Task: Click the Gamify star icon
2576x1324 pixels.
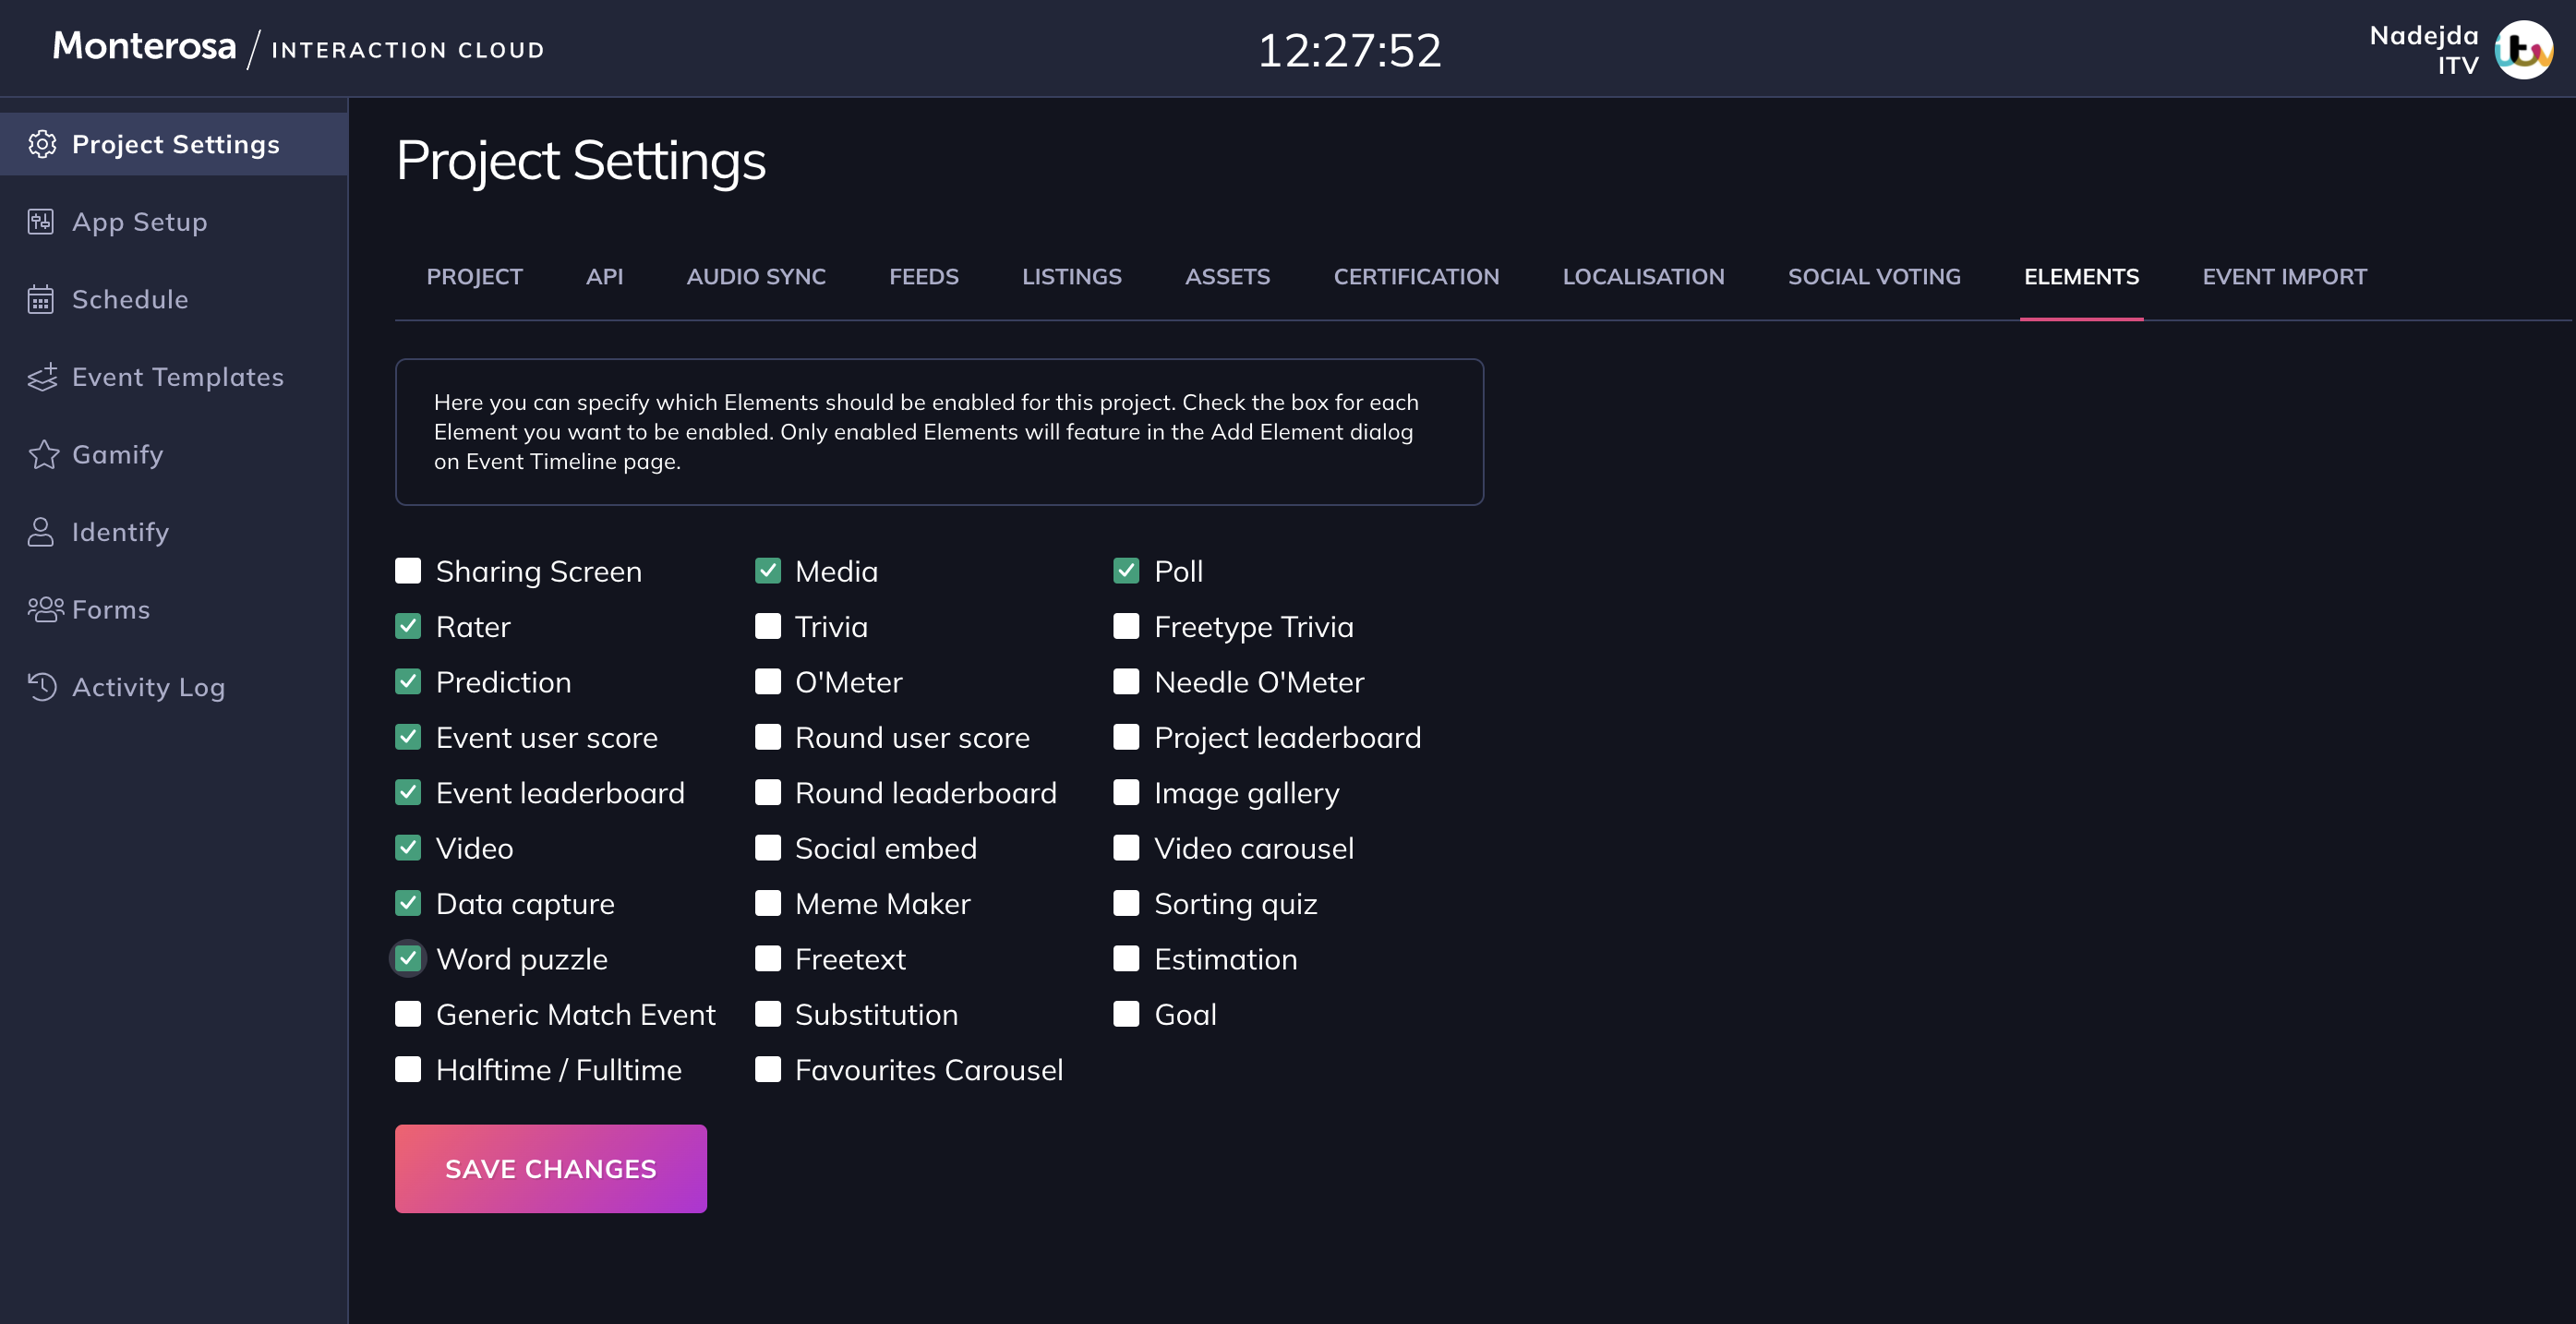Action: [43, 454]
